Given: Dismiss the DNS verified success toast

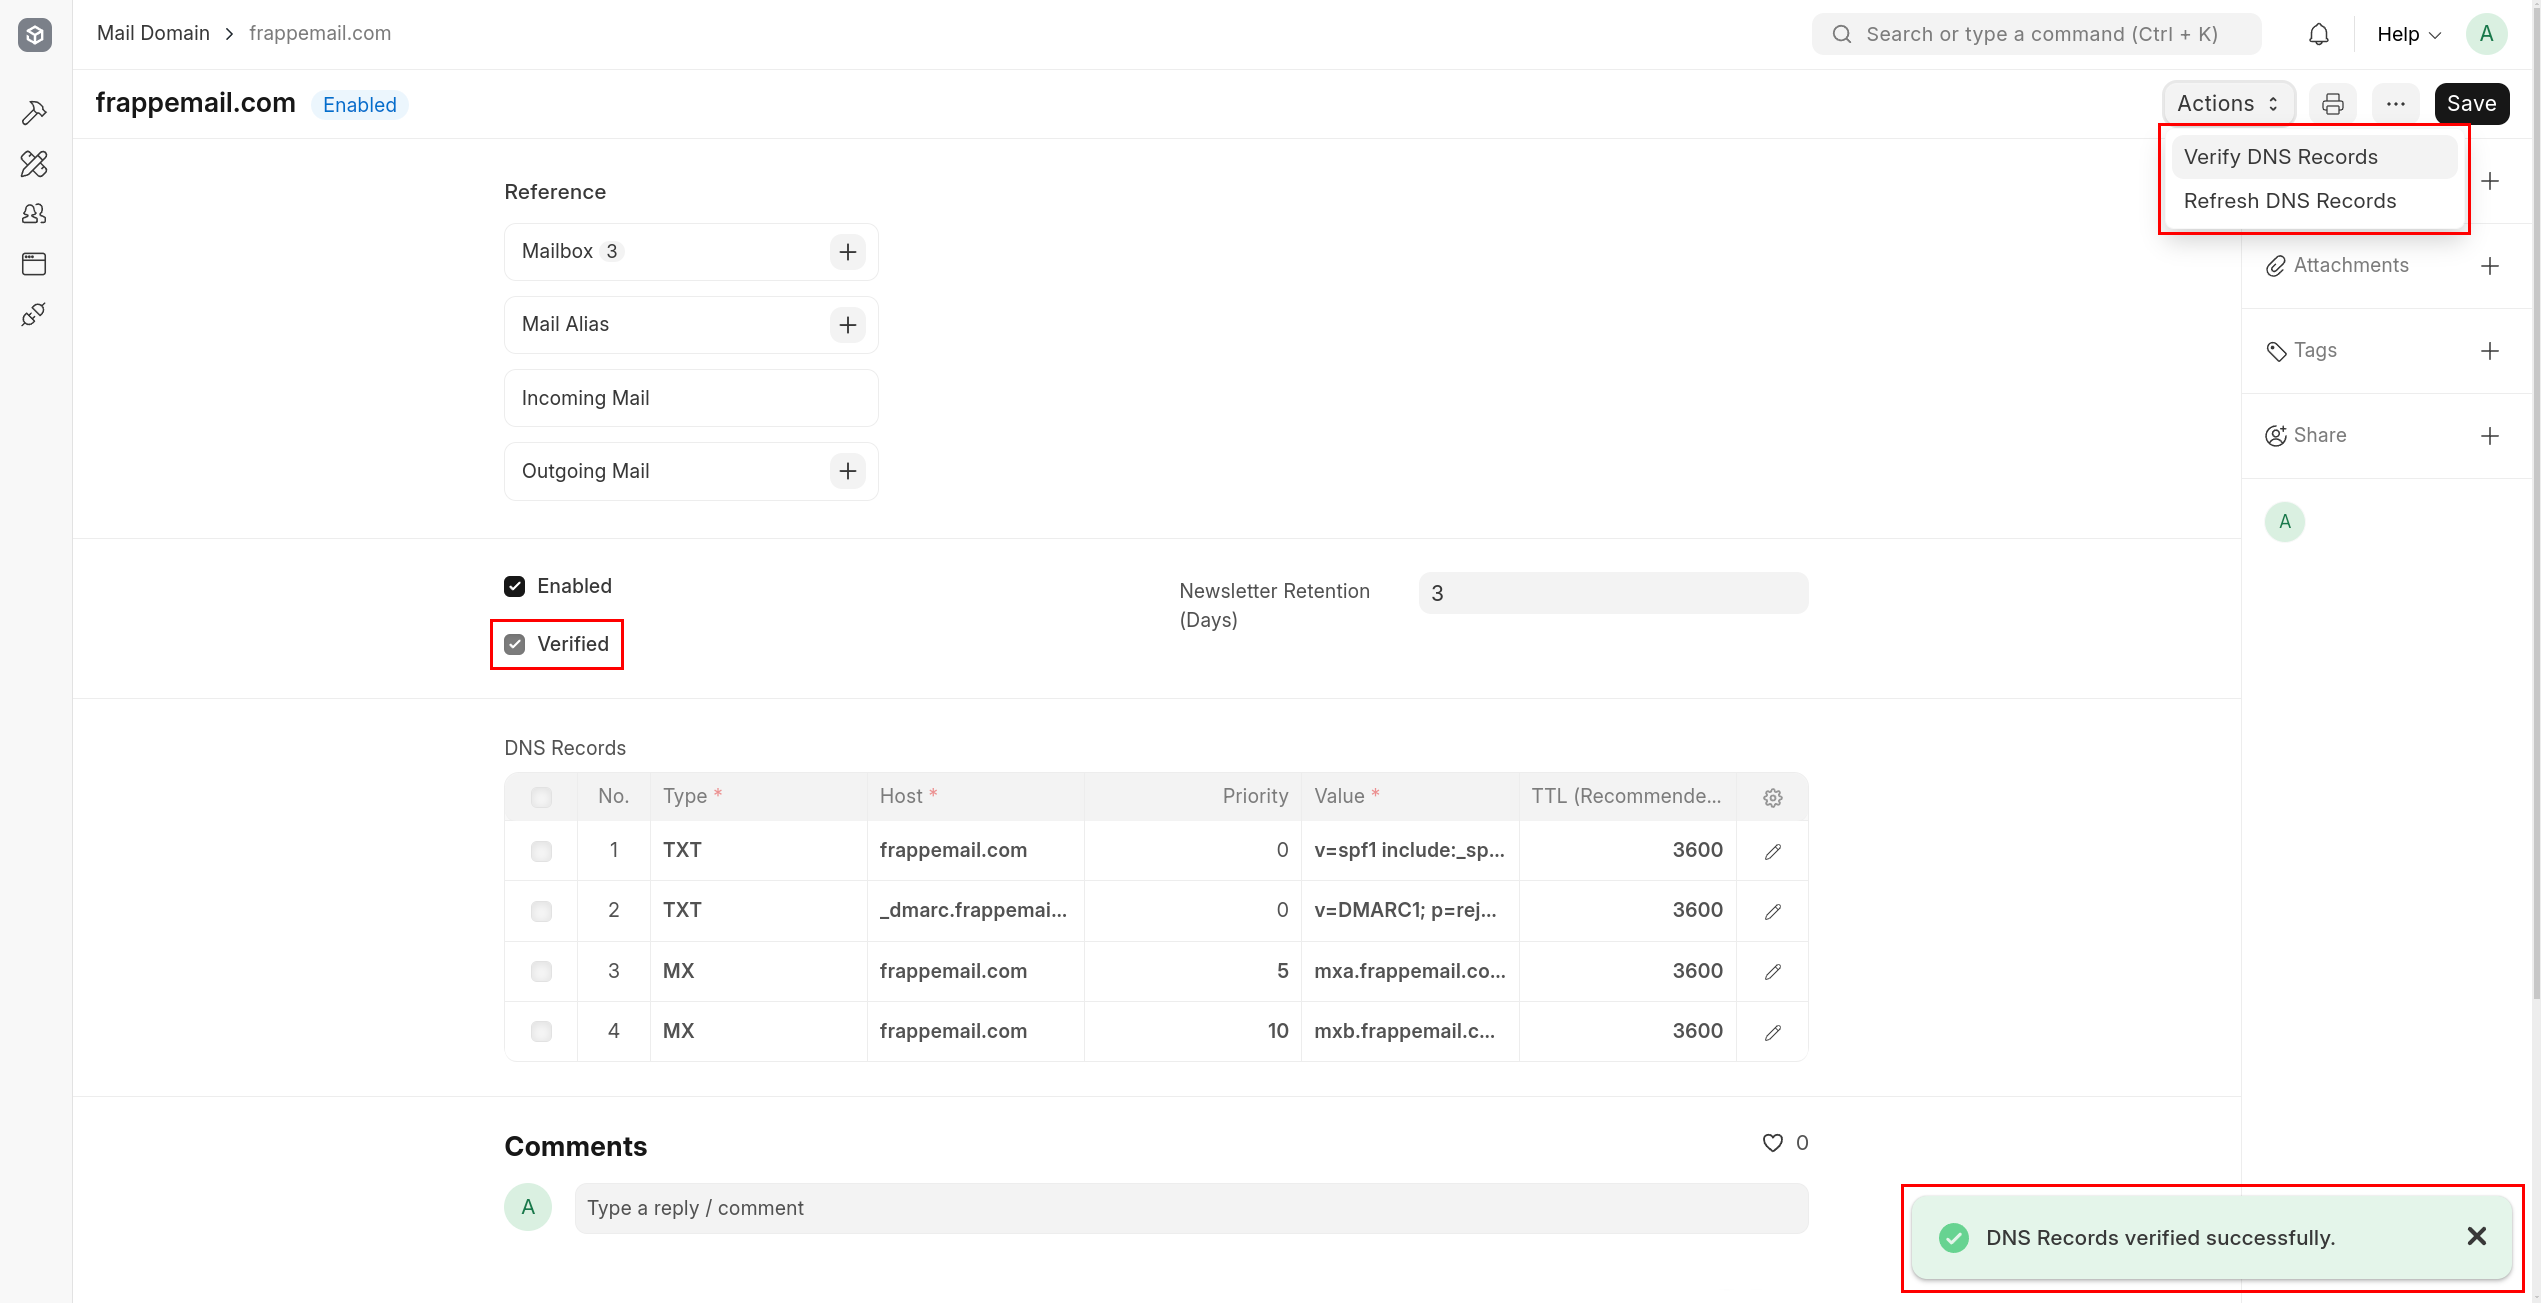Looking at the screenshot, I should coord(2476,1237).
